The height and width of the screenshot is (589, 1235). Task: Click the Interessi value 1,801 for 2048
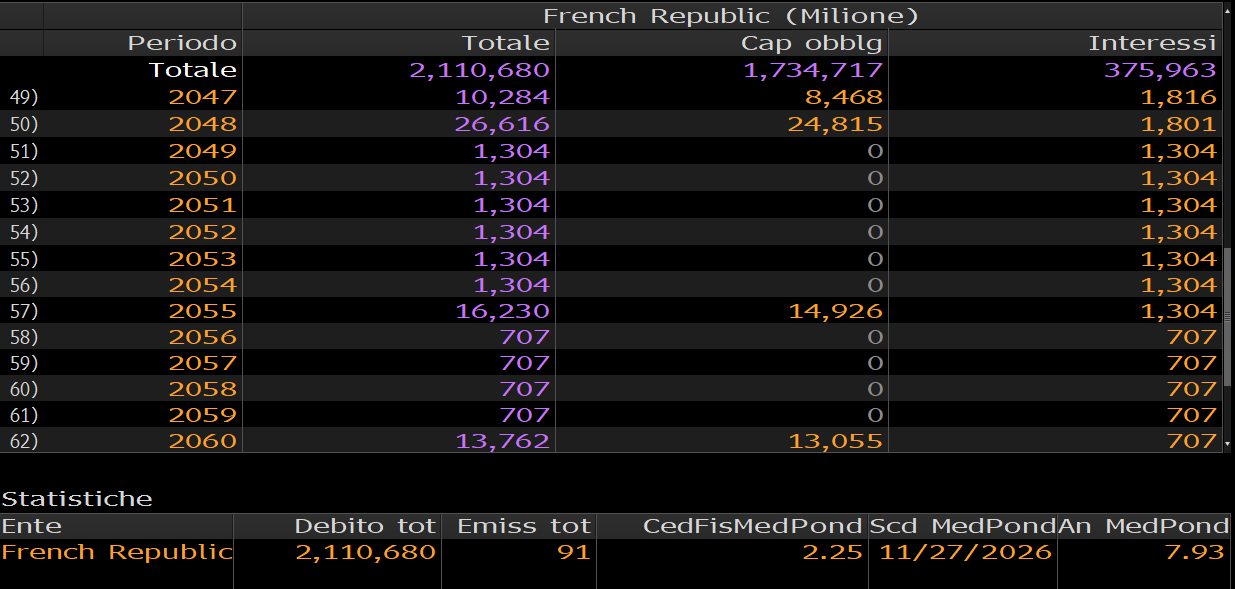tap(1179, 124)
